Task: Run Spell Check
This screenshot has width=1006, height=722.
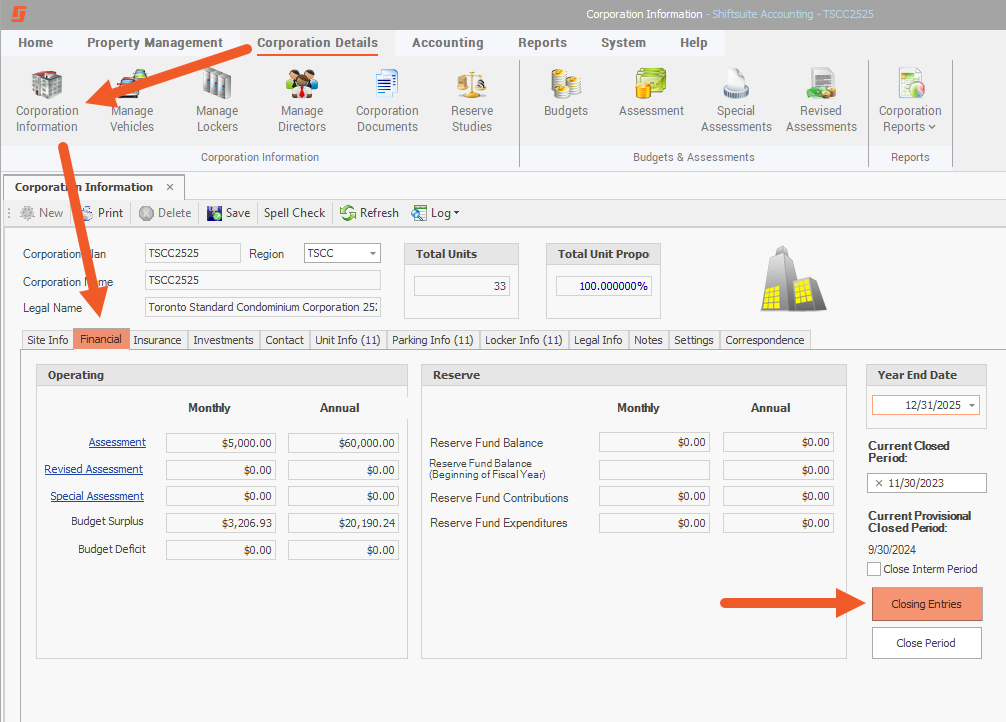Action: 294,213
